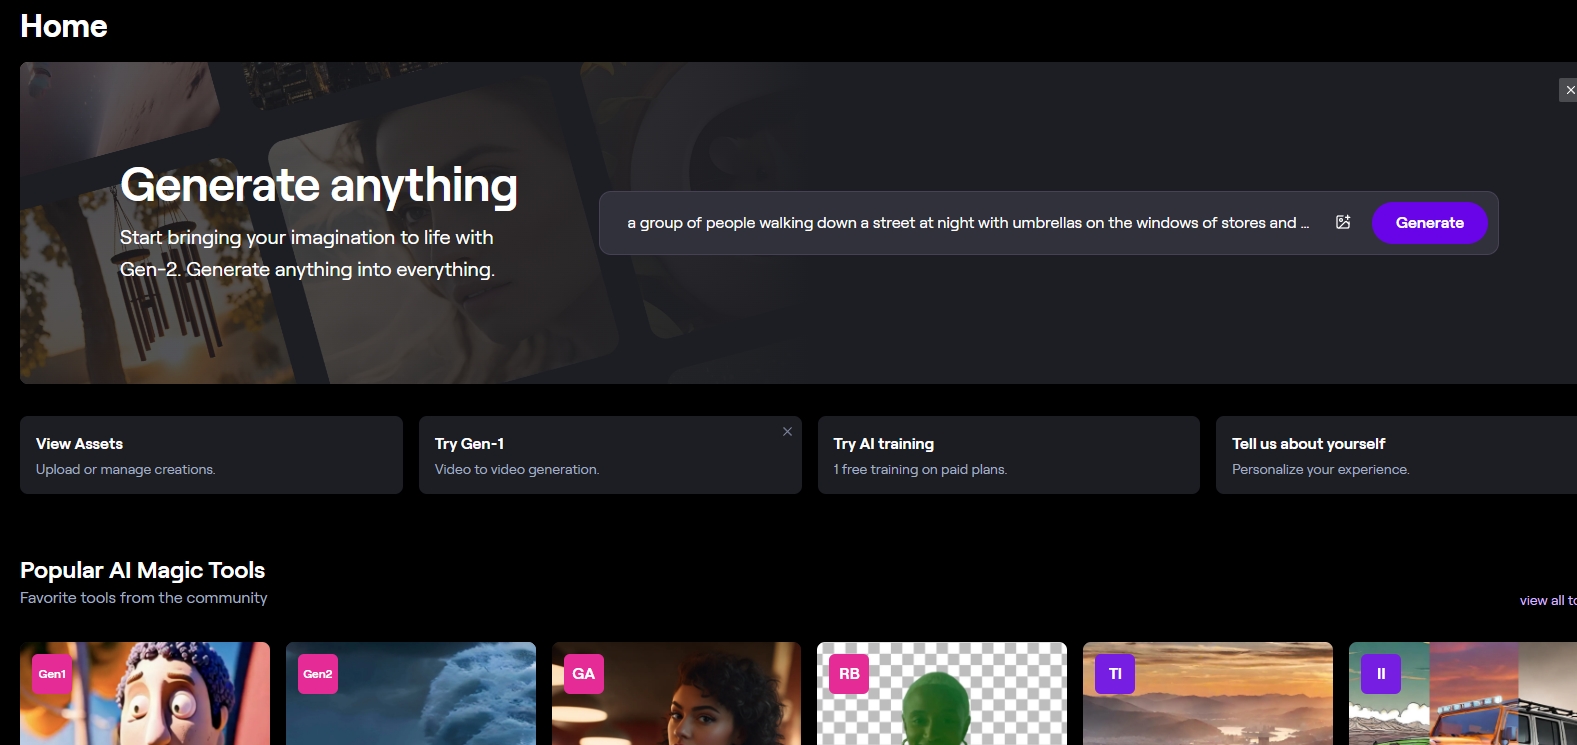Open the View Assets card
This screenshot has width=1577, height=745.
point(211,455)
